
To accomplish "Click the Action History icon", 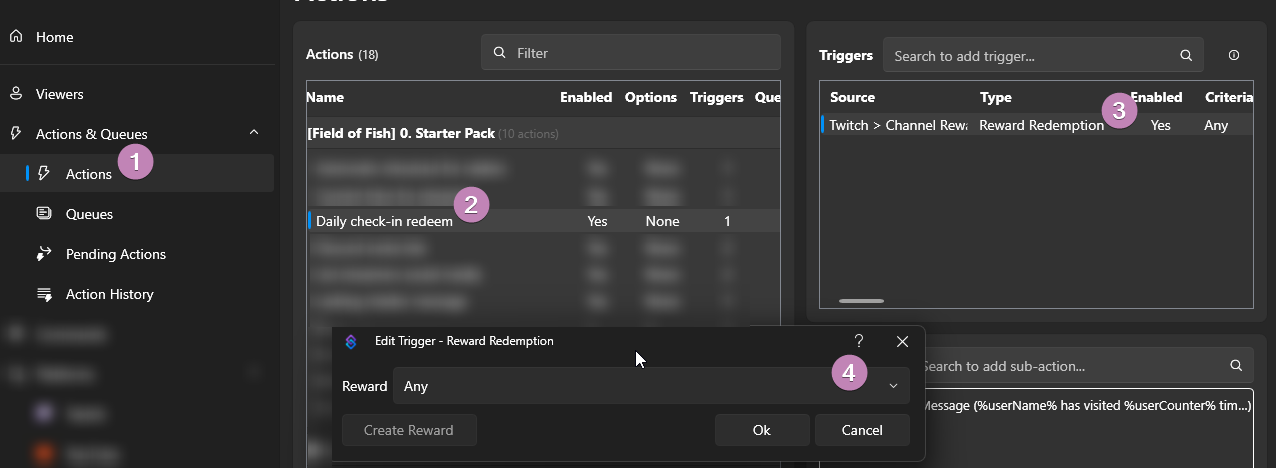I will coord(44,294).
